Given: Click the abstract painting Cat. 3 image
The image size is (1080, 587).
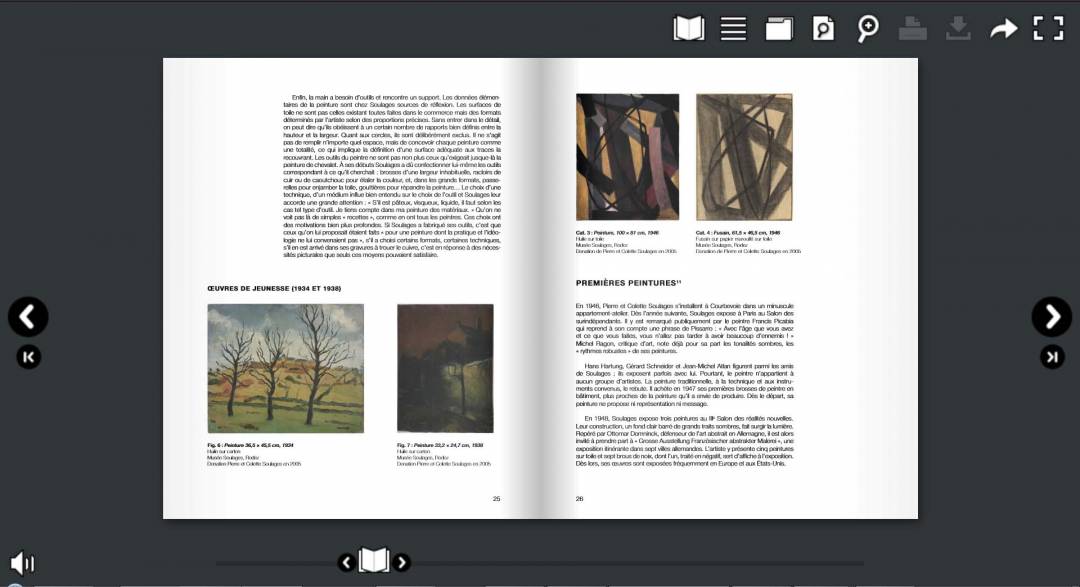Looking at the screenshot, I should point(627,157).
